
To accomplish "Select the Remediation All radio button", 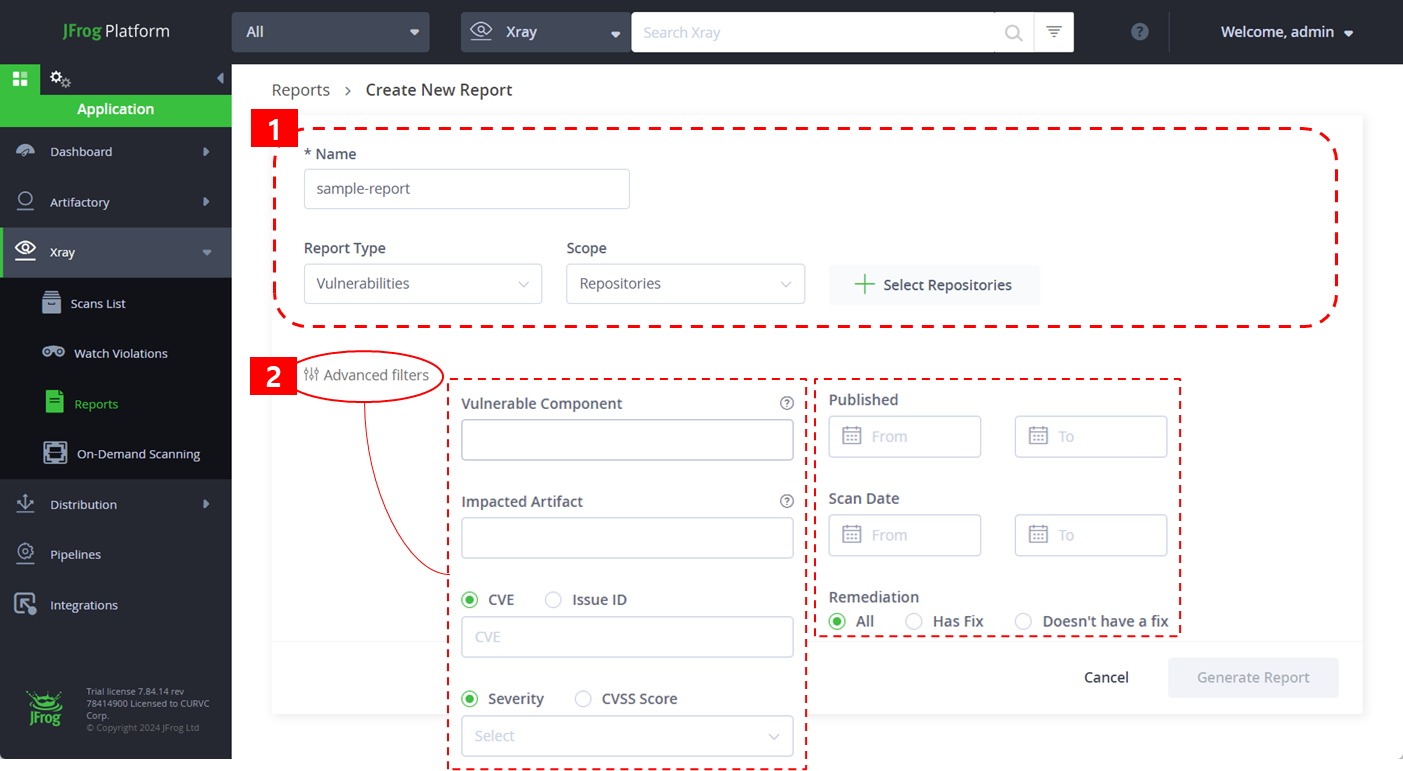I will point(837,621).
